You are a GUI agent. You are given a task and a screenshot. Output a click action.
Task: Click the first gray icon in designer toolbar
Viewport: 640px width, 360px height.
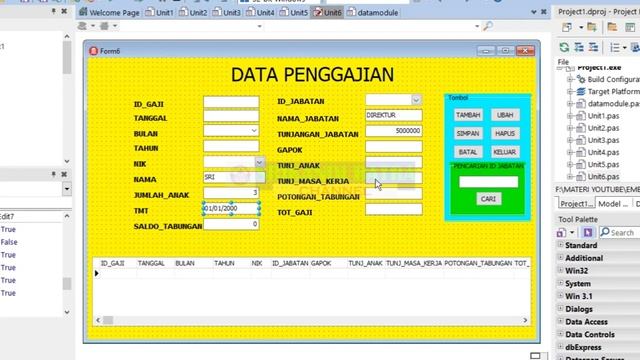(82, 26)
